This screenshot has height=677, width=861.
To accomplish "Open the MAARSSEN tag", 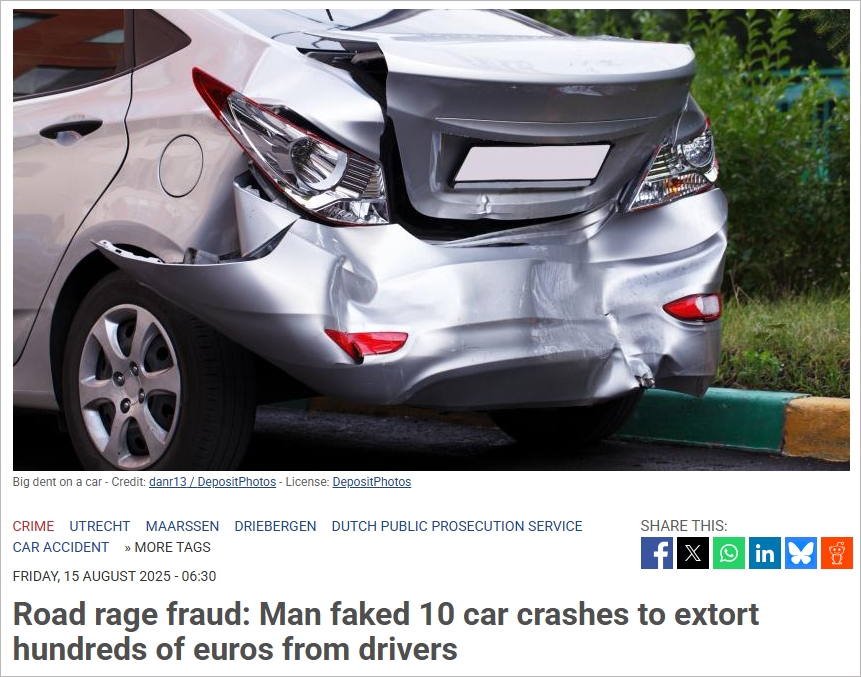I will pyautogui.click(x=182, y=526).
